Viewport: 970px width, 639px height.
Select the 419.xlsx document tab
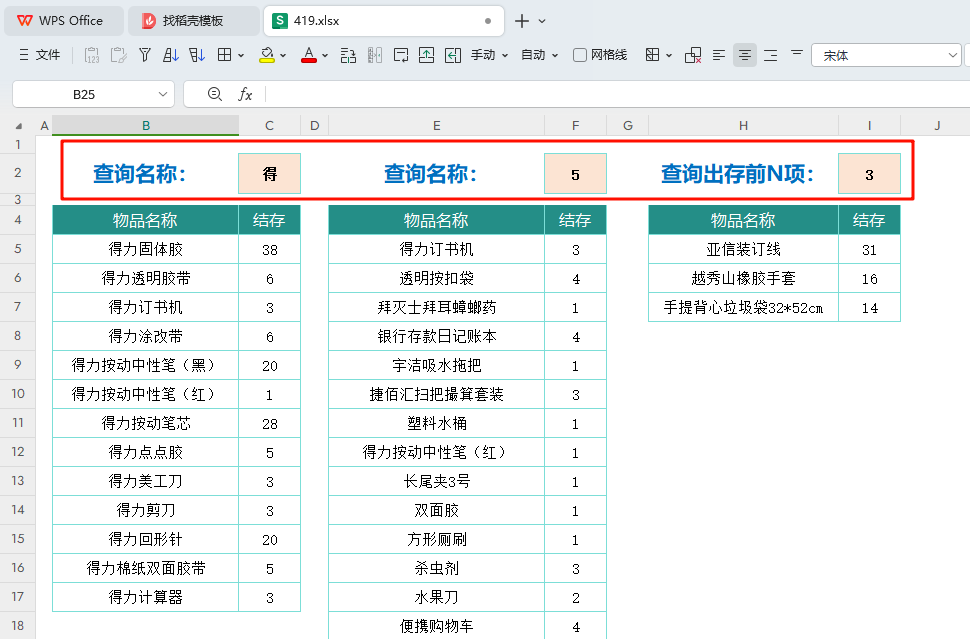tap(384, 20)
